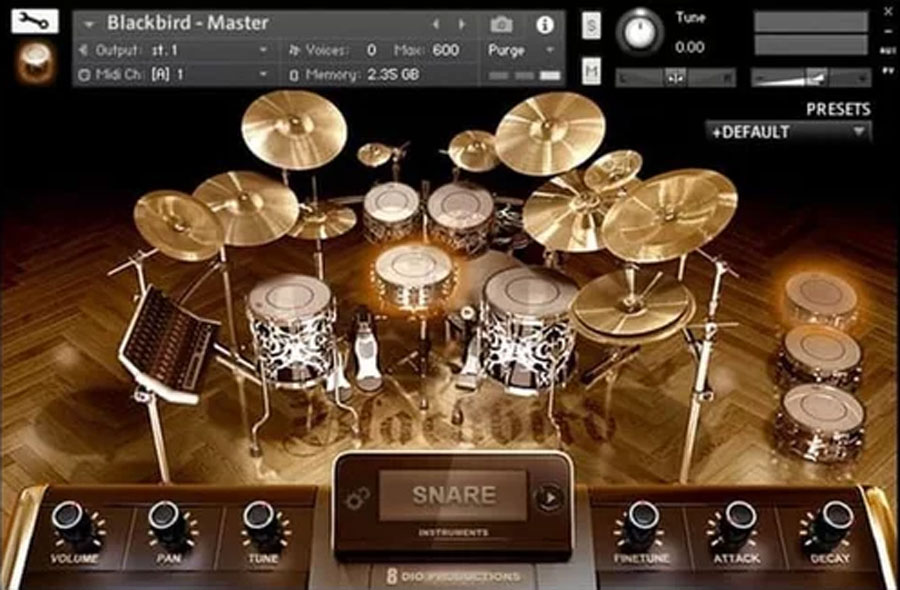Click the drum instrument icon below the wrench

[x=36, y=62]
